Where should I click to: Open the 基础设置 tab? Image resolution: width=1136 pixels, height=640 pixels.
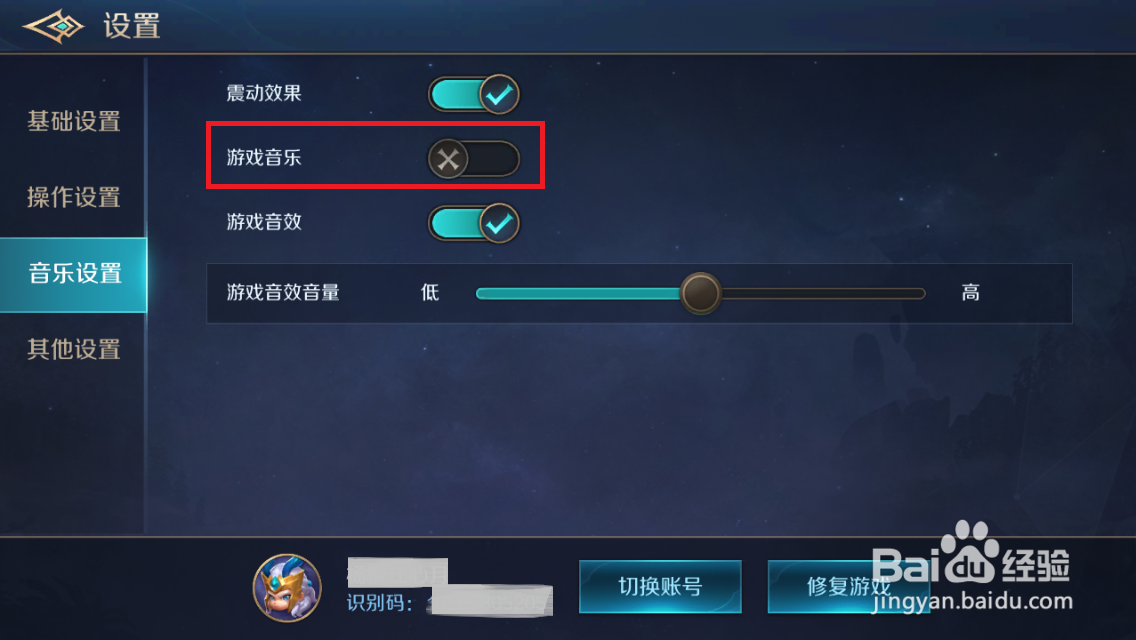[73, 121]
